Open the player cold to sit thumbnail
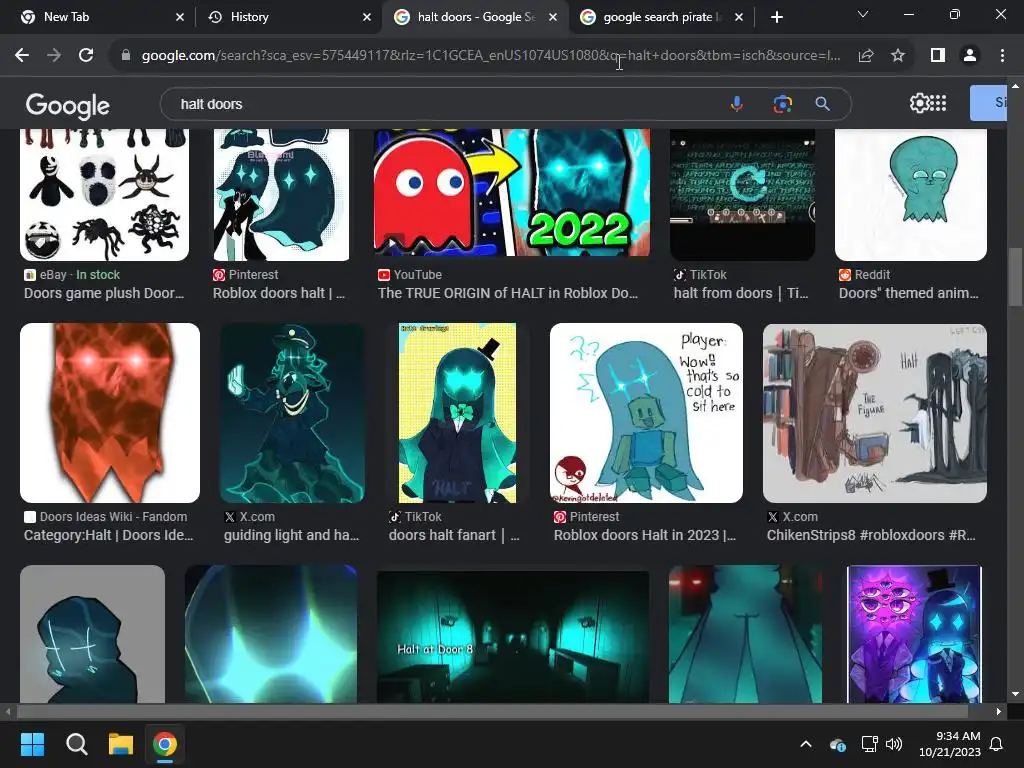This screenshot has width=1024, height=768. click(x=646, y=413)
